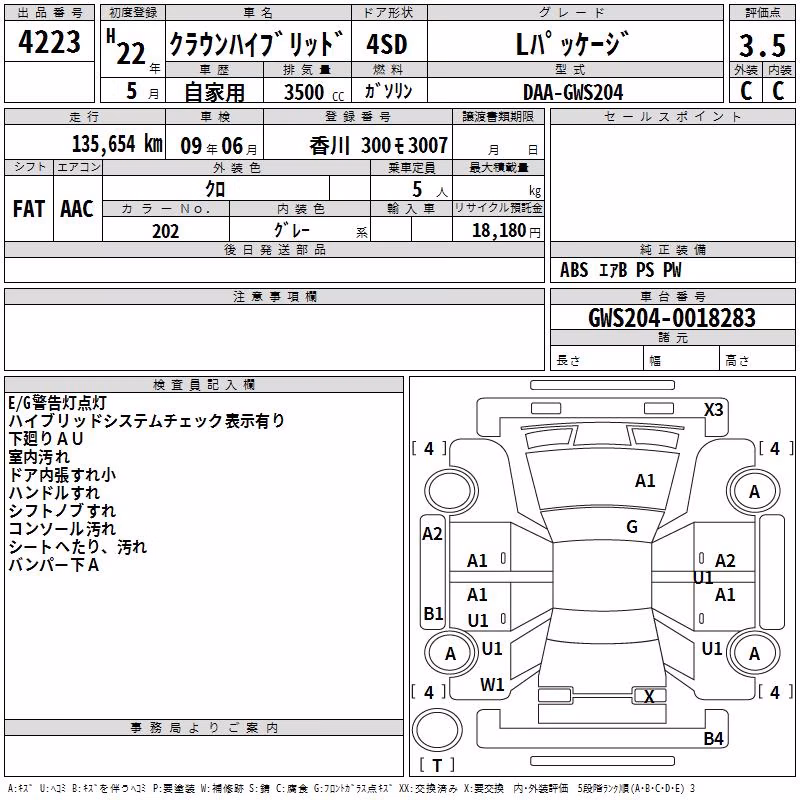Select the chassis number GWS204-0018283
Screen dimensions: 800x800
pos(672,317)
